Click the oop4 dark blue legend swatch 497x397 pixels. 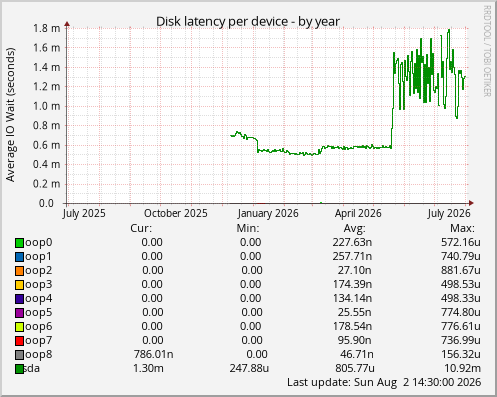[x=19, y=299]
